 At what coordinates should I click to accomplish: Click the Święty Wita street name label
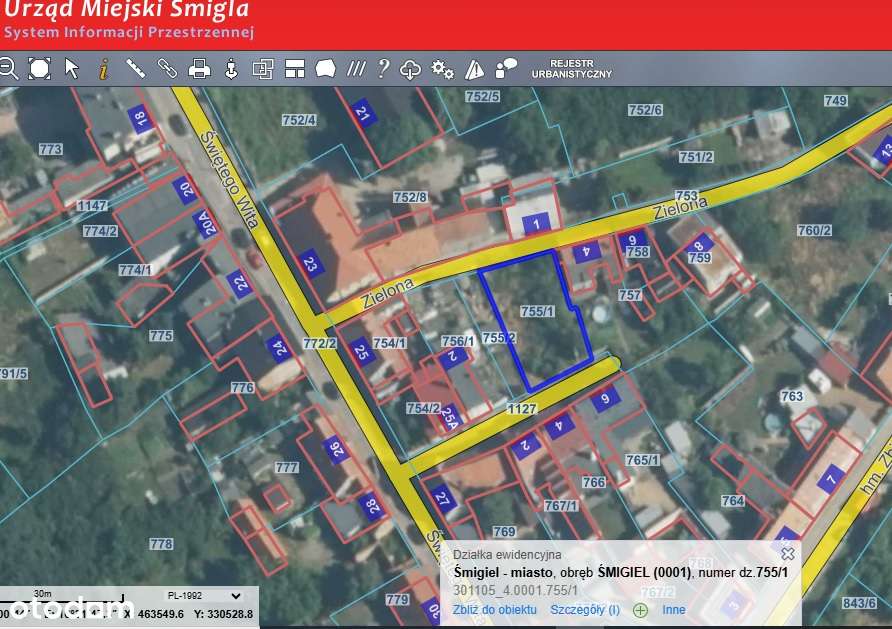[230, 179]
